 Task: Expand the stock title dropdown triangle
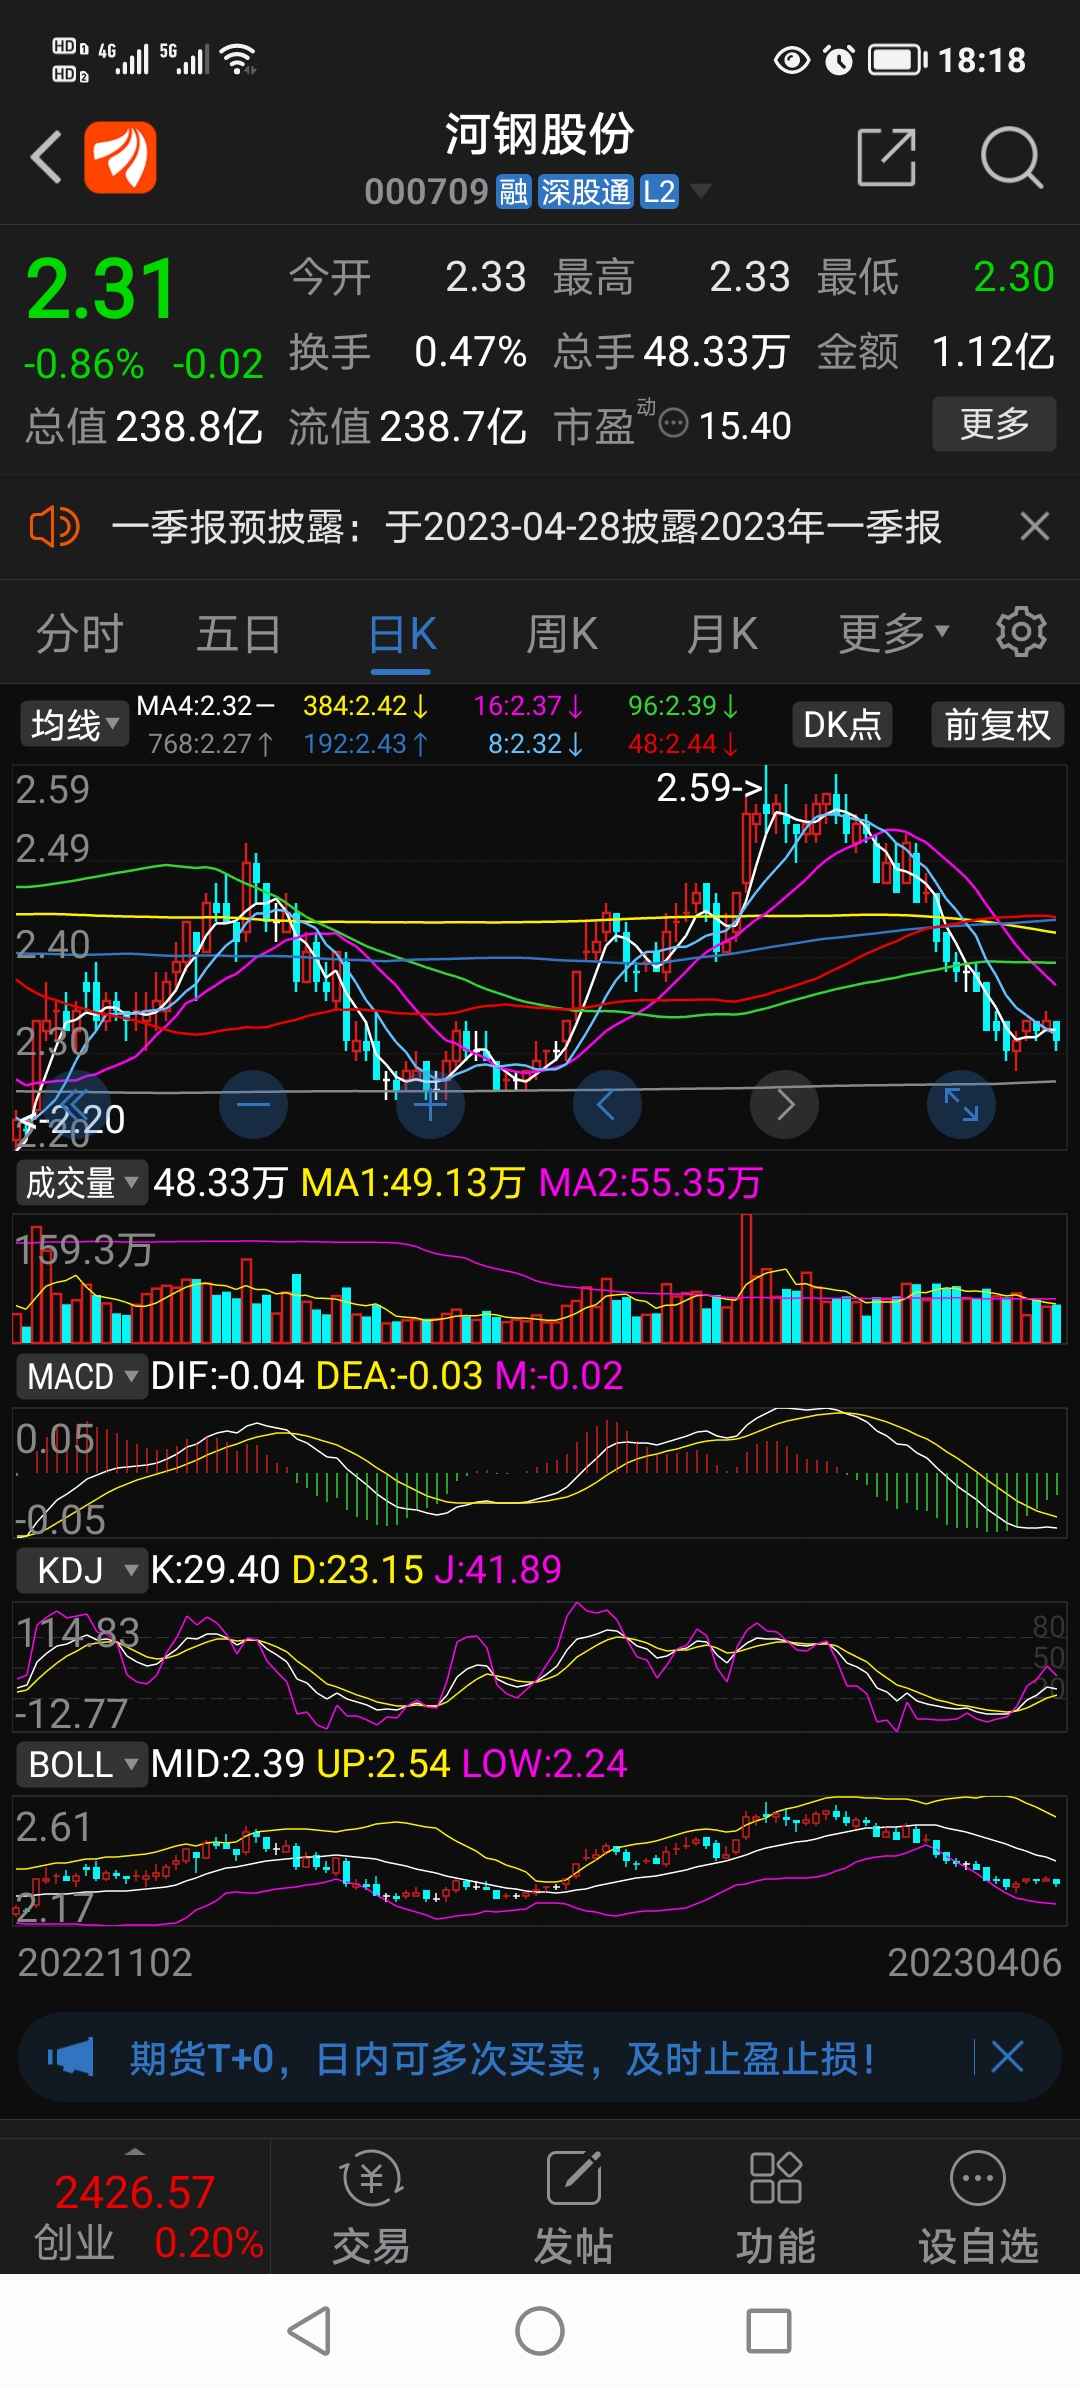click(x=701, y=190)
